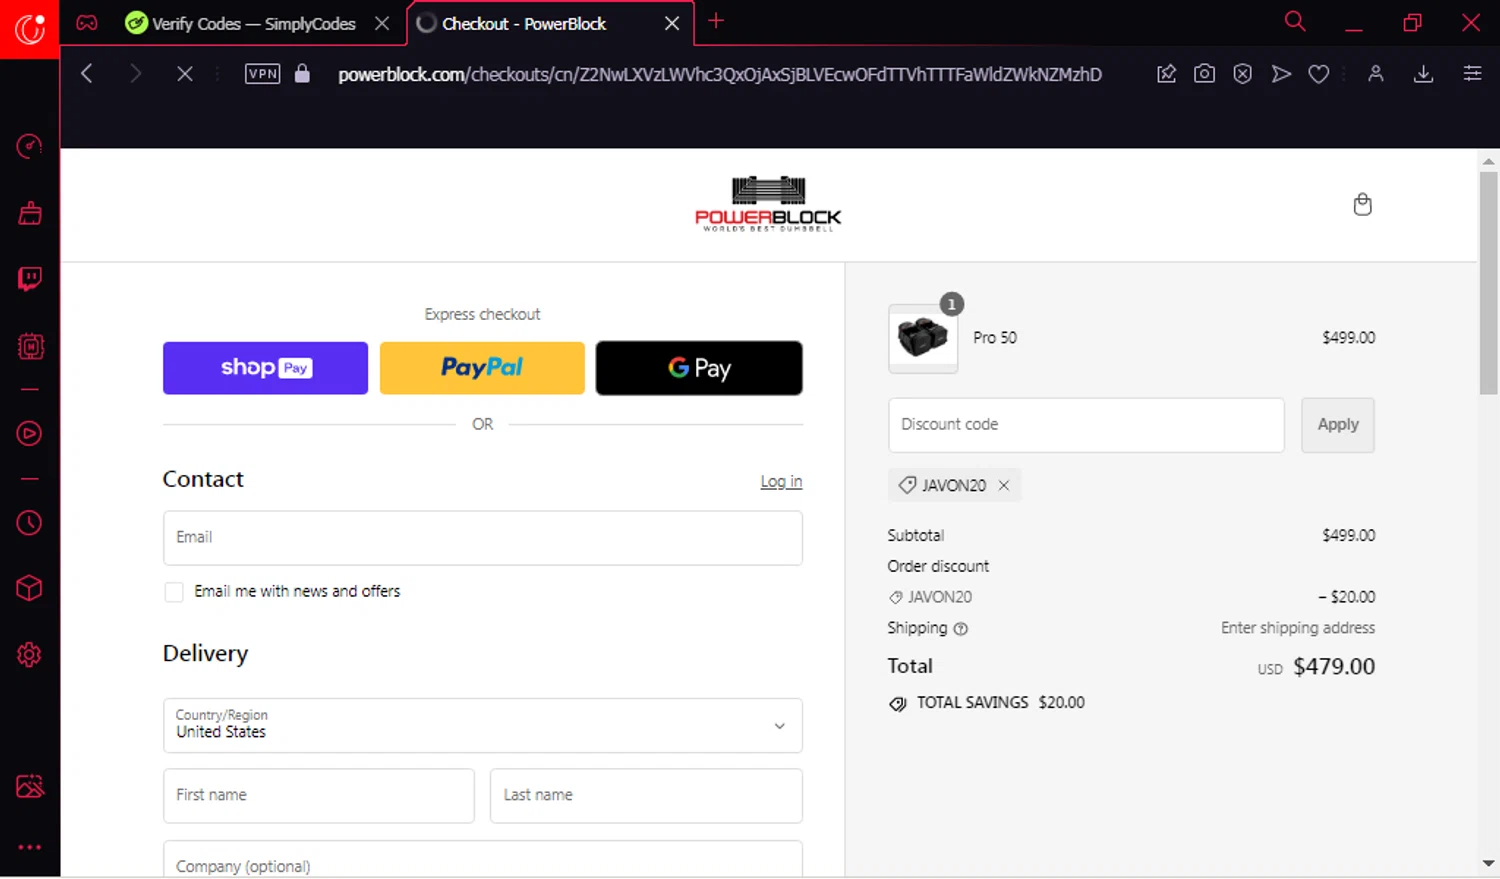Open the gallery image icon in sidebar
Screen dimensions: 1500x879
click(30, 786)
